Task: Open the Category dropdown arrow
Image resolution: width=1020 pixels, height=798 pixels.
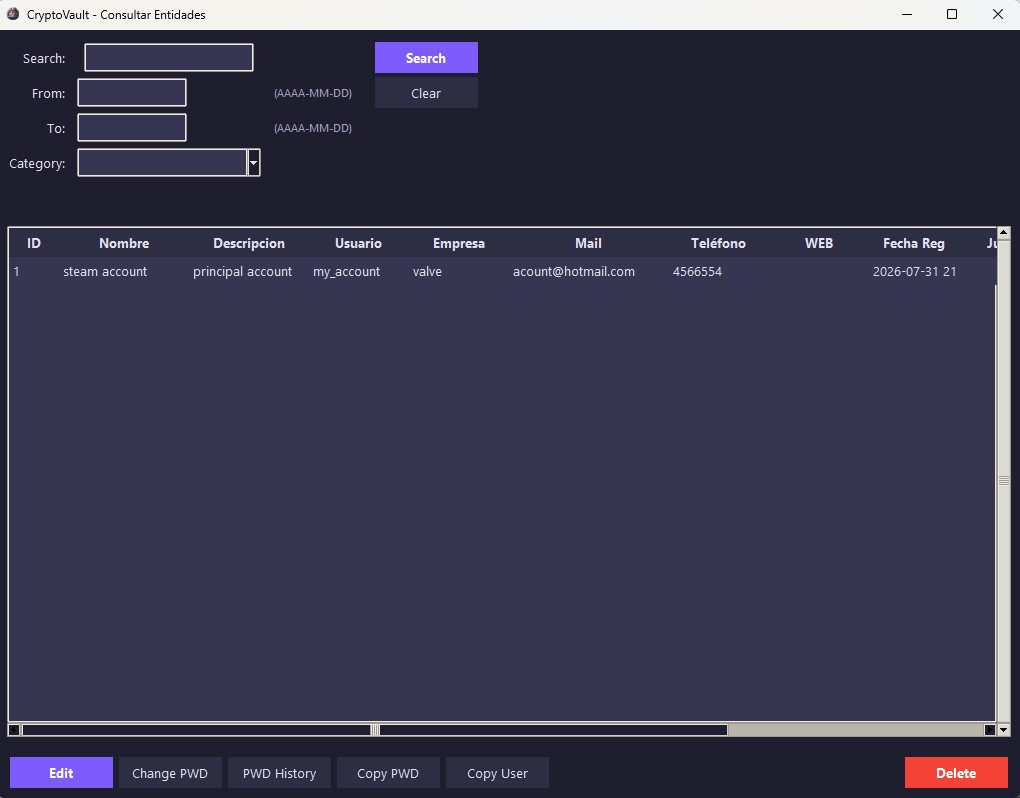Action: [x=254, y=163]
